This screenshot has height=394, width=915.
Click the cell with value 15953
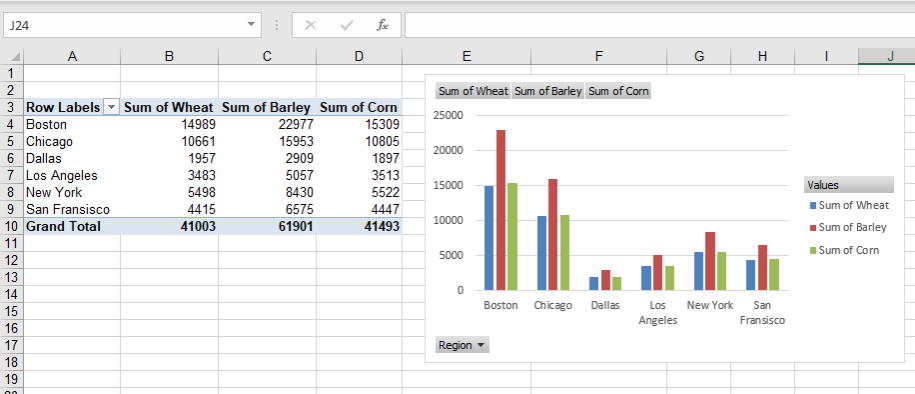click(x=267, y=141)
